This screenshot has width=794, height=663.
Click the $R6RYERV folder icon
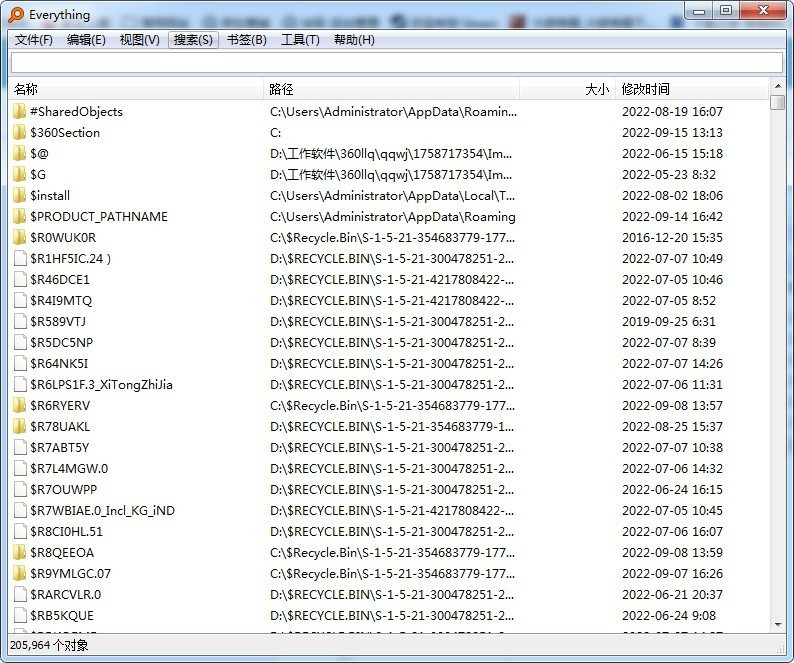(x=19, y=406)
